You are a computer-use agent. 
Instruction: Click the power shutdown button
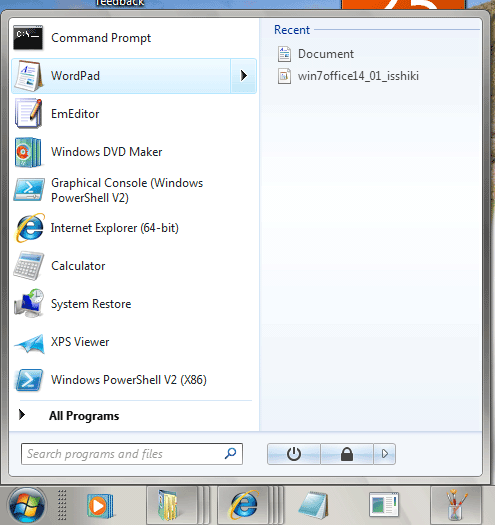294,454
